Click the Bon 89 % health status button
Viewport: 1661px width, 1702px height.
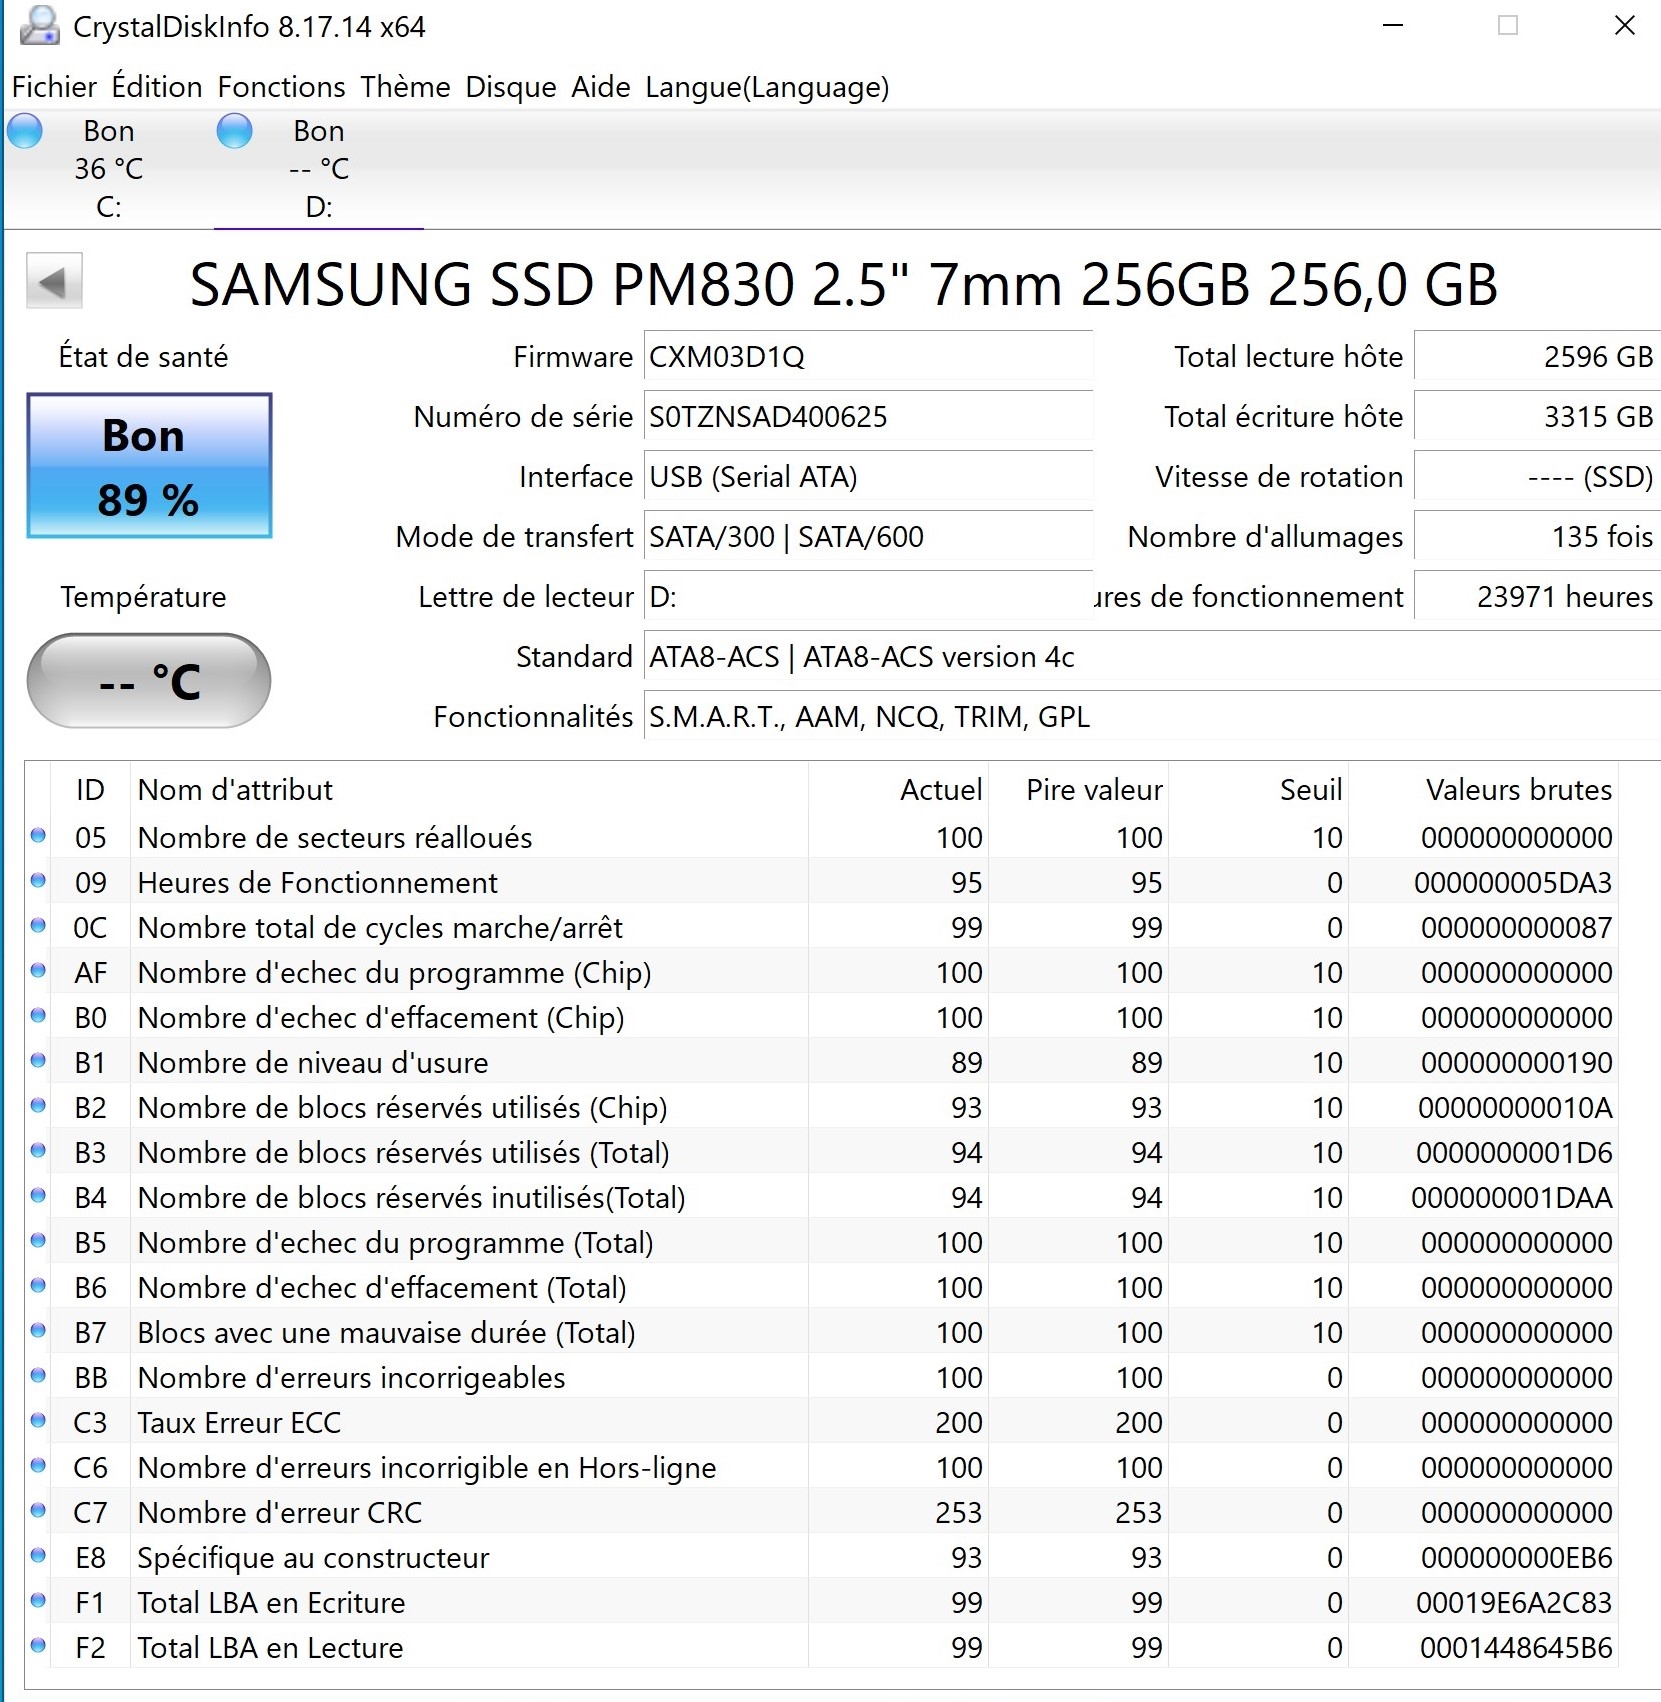coord(149,466)
